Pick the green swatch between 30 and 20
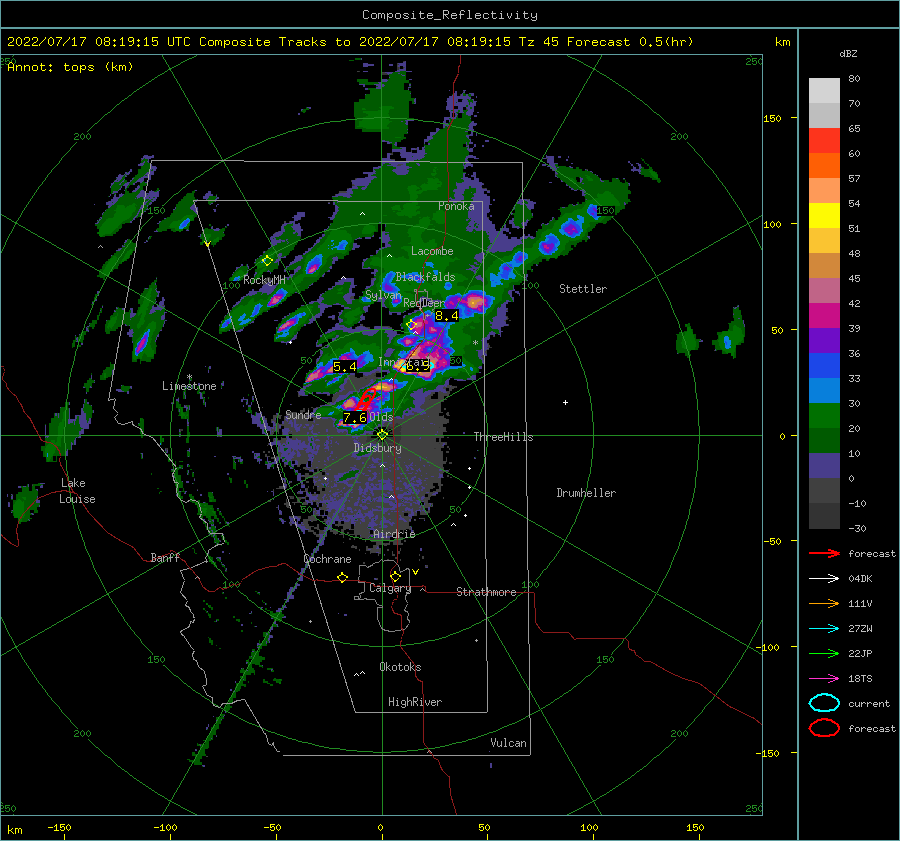 click(824, 415)
